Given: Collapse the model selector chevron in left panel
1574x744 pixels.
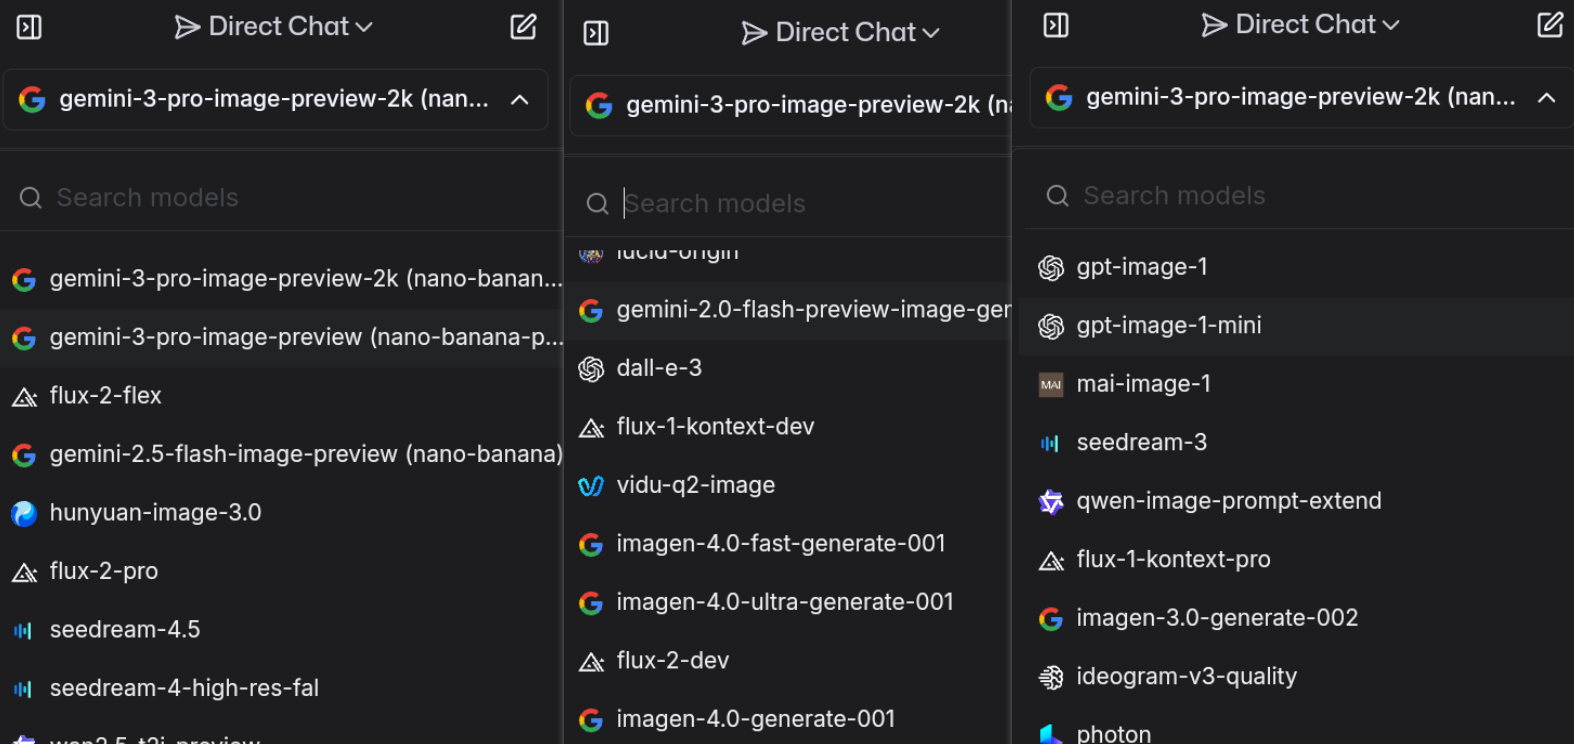Looking at the screenshot, I should pyautogui.click(x=520, y=100).
